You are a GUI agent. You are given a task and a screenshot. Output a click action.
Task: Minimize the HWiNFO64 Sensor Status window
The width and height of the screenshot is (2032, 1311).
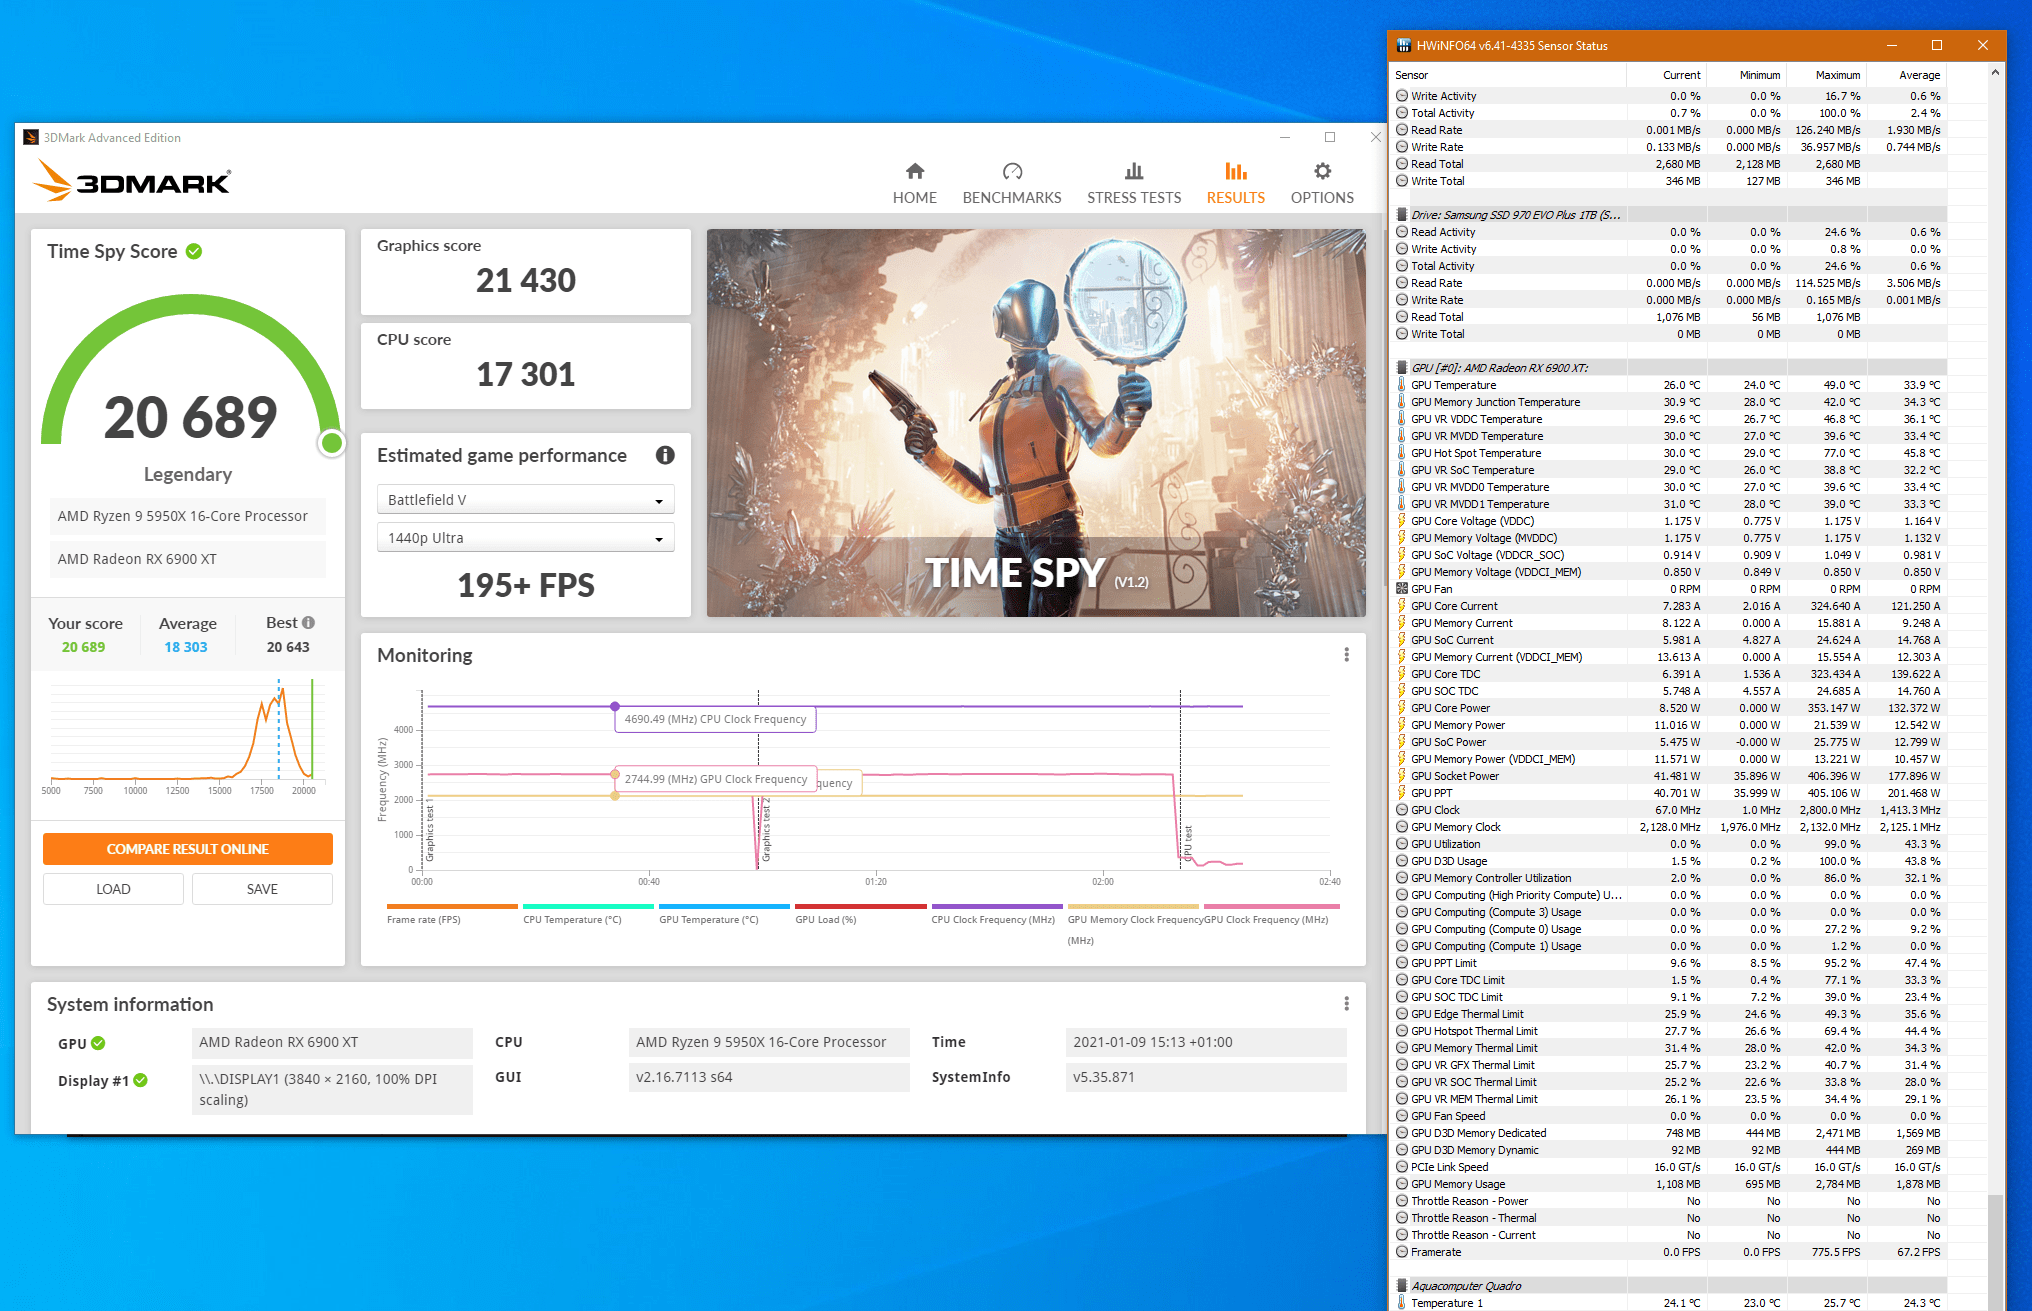pos(1891,45)
